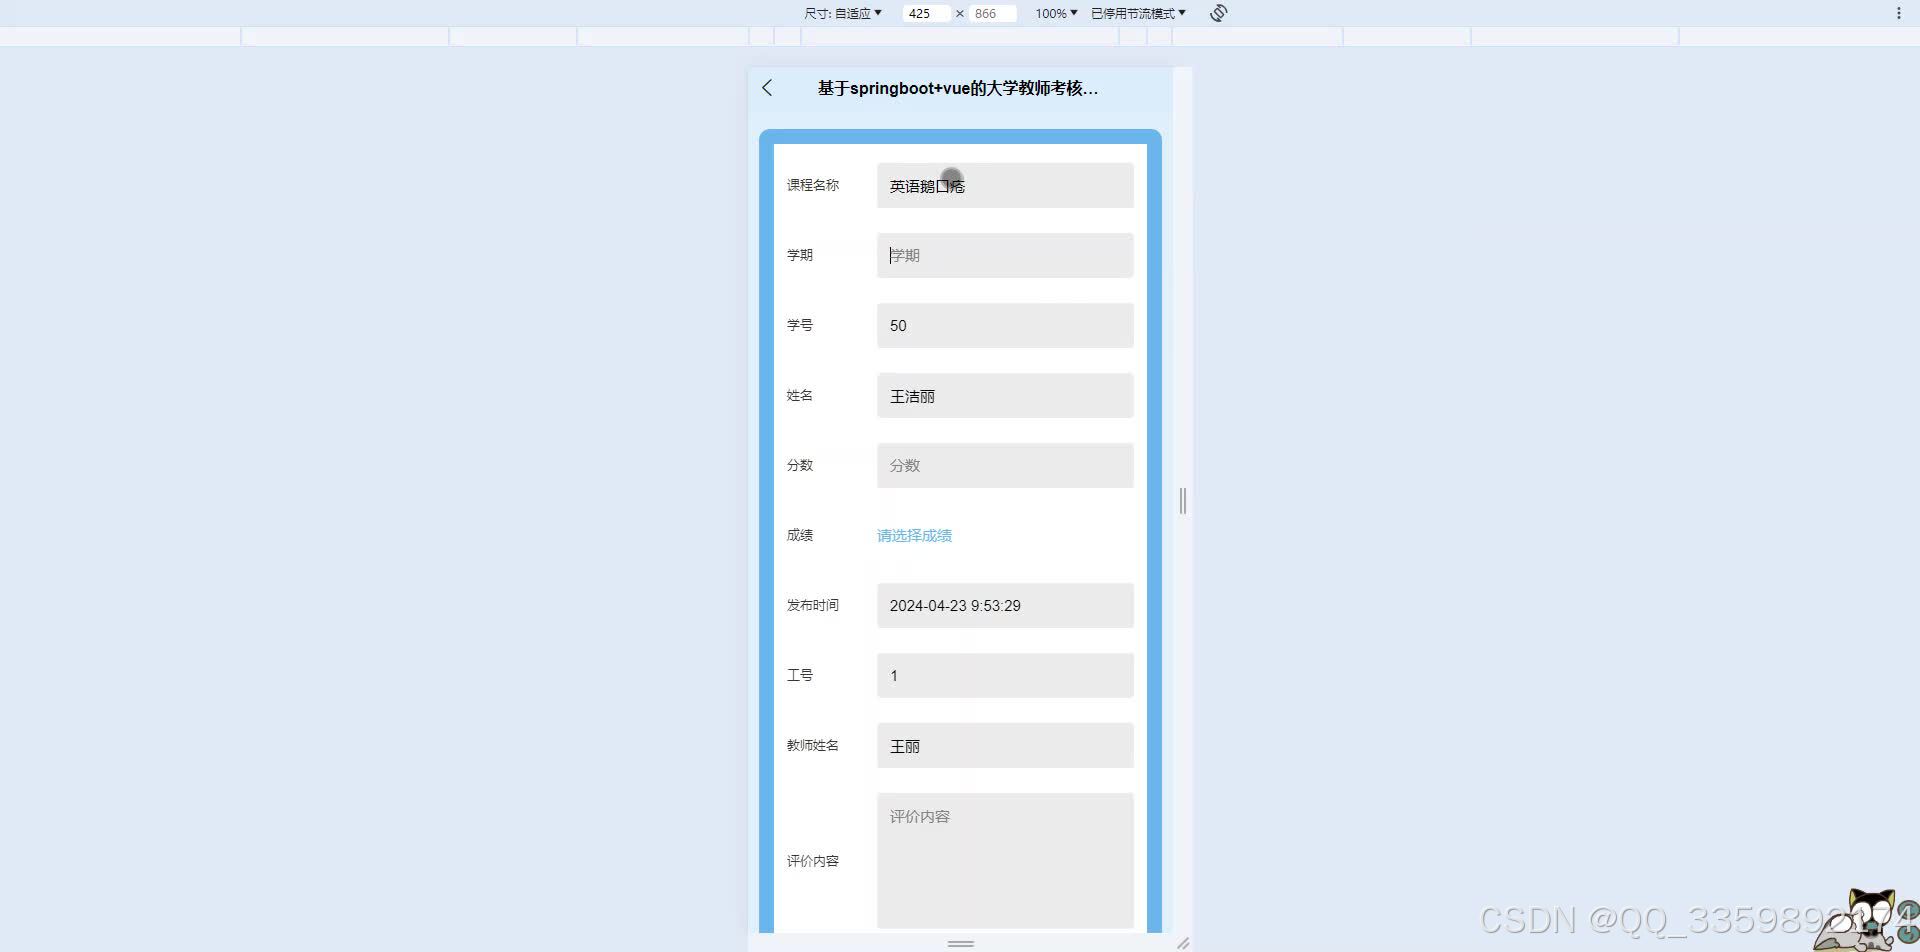Click the corner viewport resize handle

pos(1183,943)
